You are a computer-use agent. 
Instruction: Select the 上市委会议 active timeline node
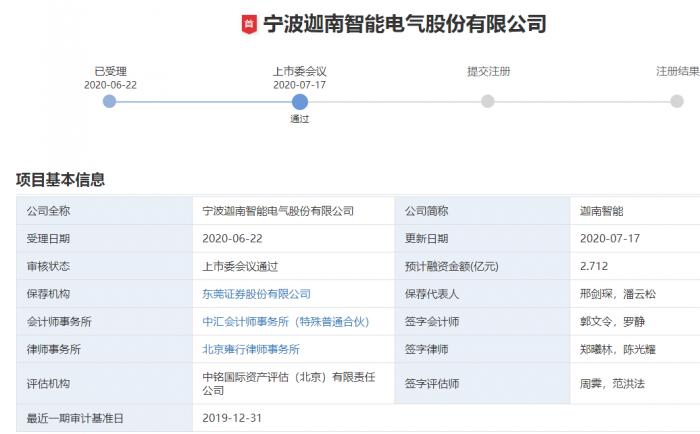click(x=300, y=101)
